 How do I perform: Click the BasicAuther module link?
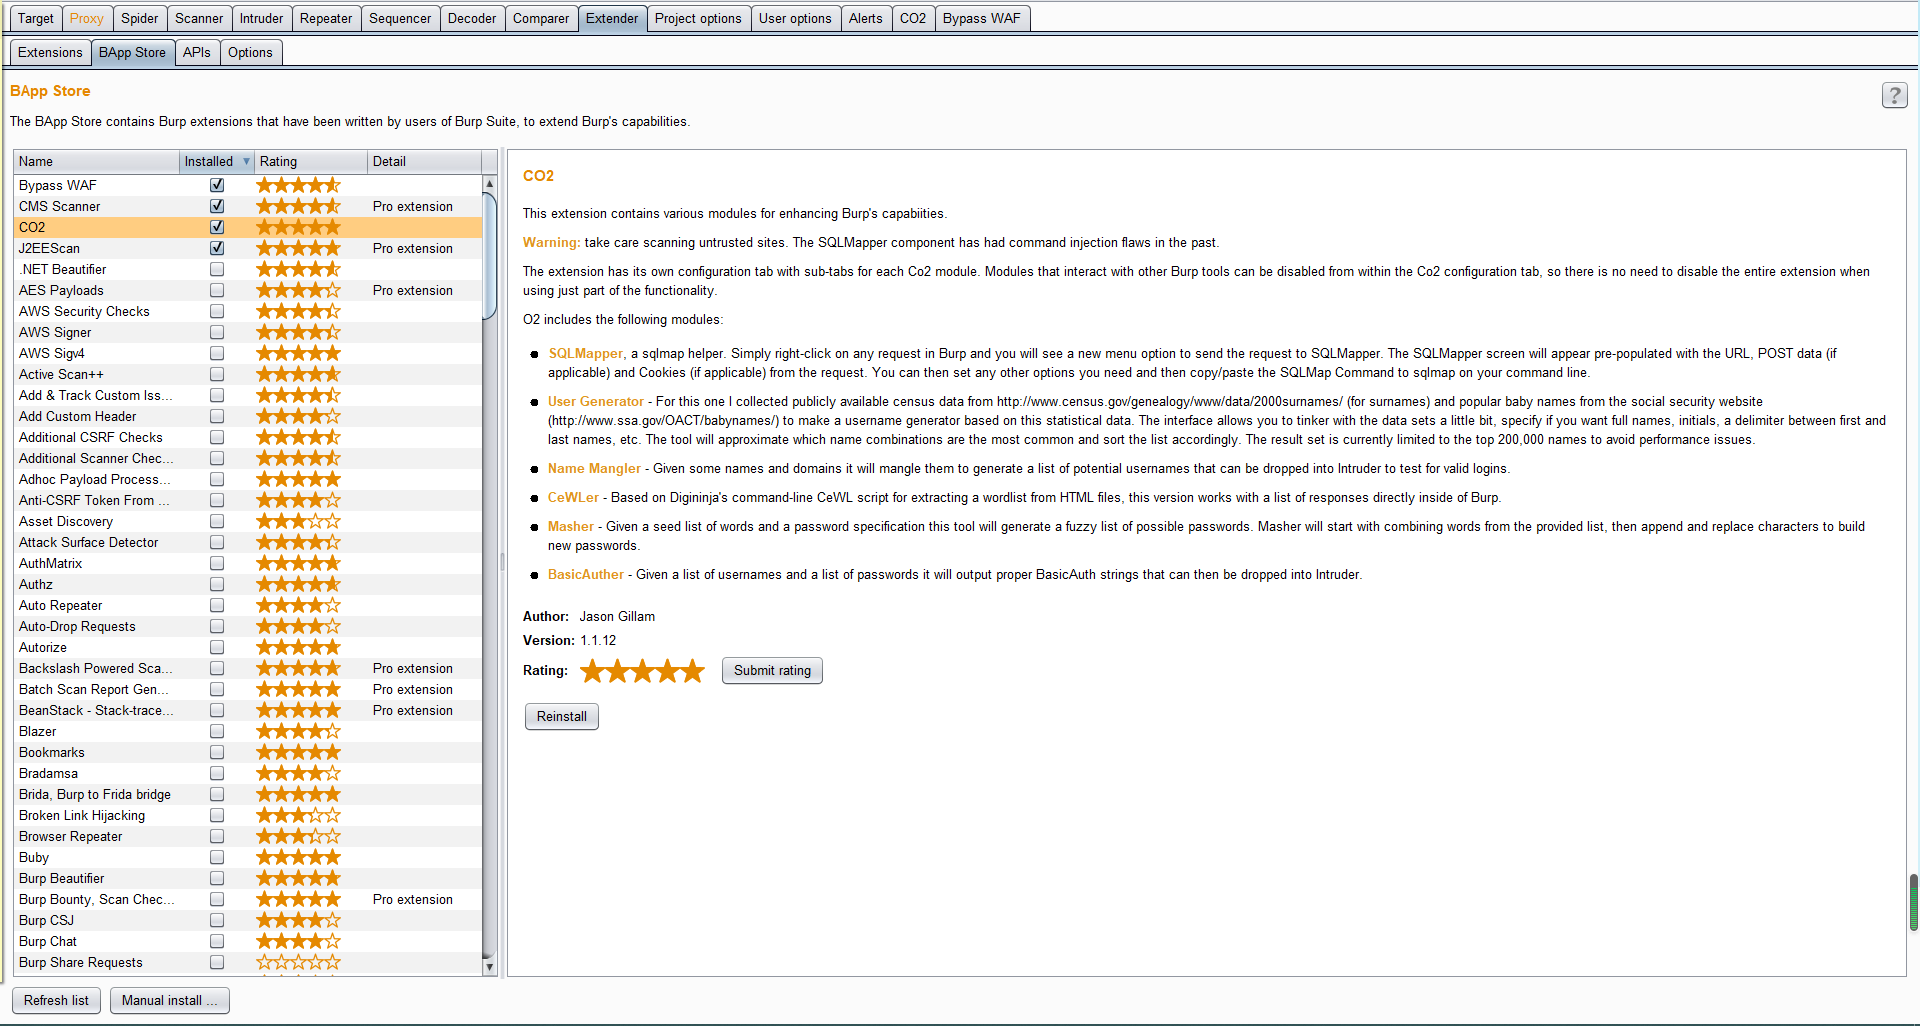[586, 574]
